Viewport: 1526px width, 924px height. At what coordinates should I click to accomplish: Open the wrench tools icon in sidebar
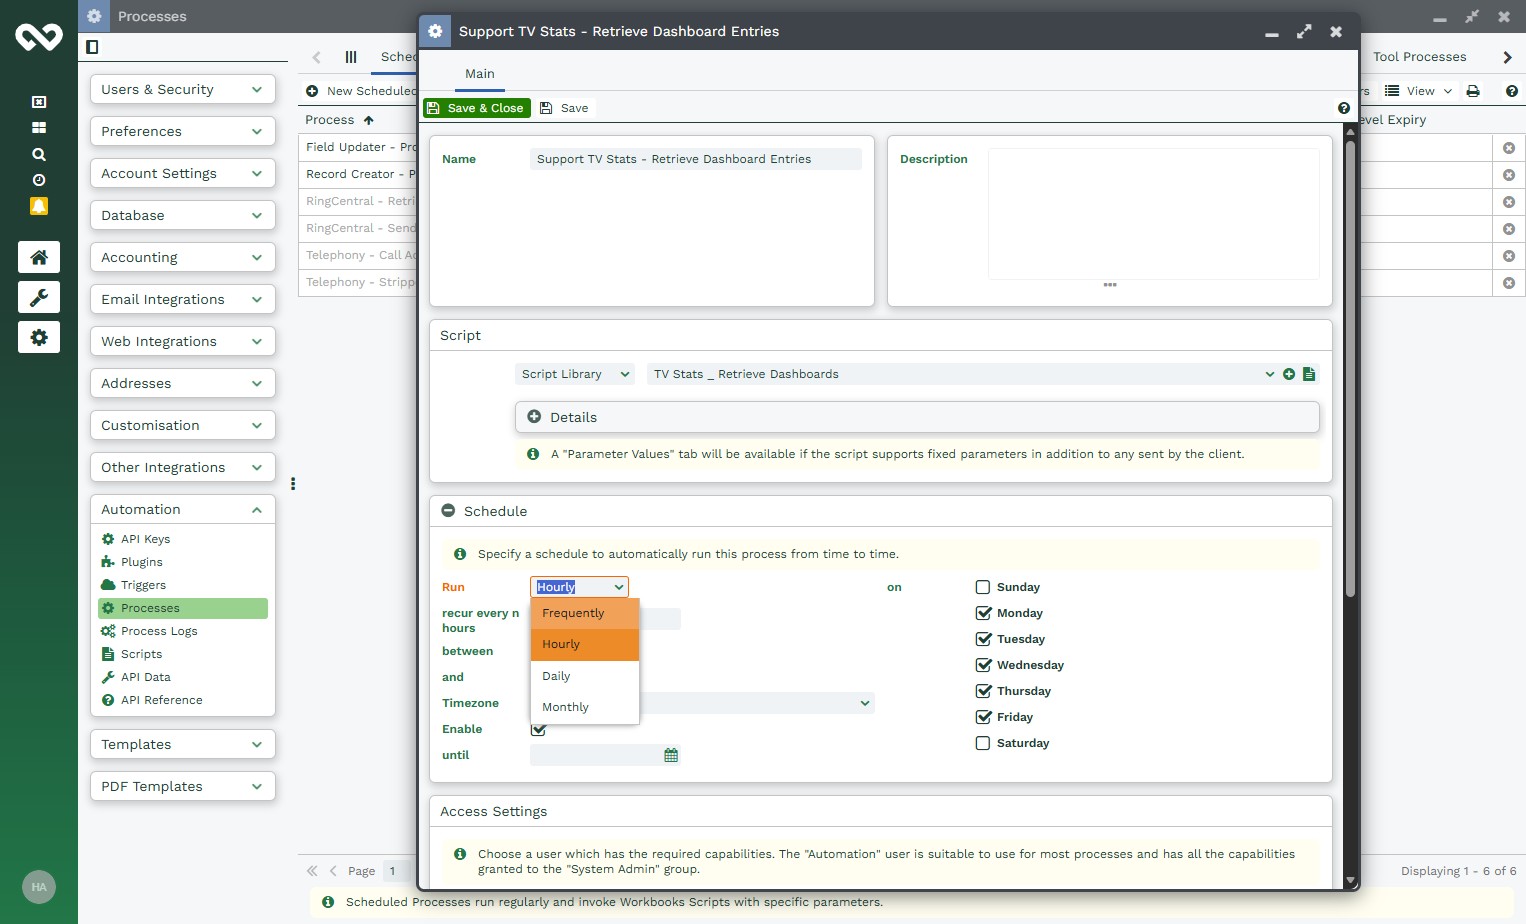click(x=39, y=297)
